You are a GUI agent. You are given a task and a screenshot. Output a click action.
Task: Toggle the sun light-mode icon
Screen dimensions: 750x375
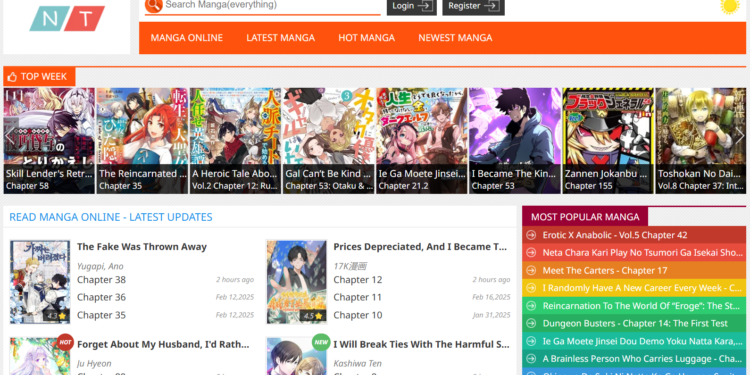pyautogui.click(x=730, y=6)
